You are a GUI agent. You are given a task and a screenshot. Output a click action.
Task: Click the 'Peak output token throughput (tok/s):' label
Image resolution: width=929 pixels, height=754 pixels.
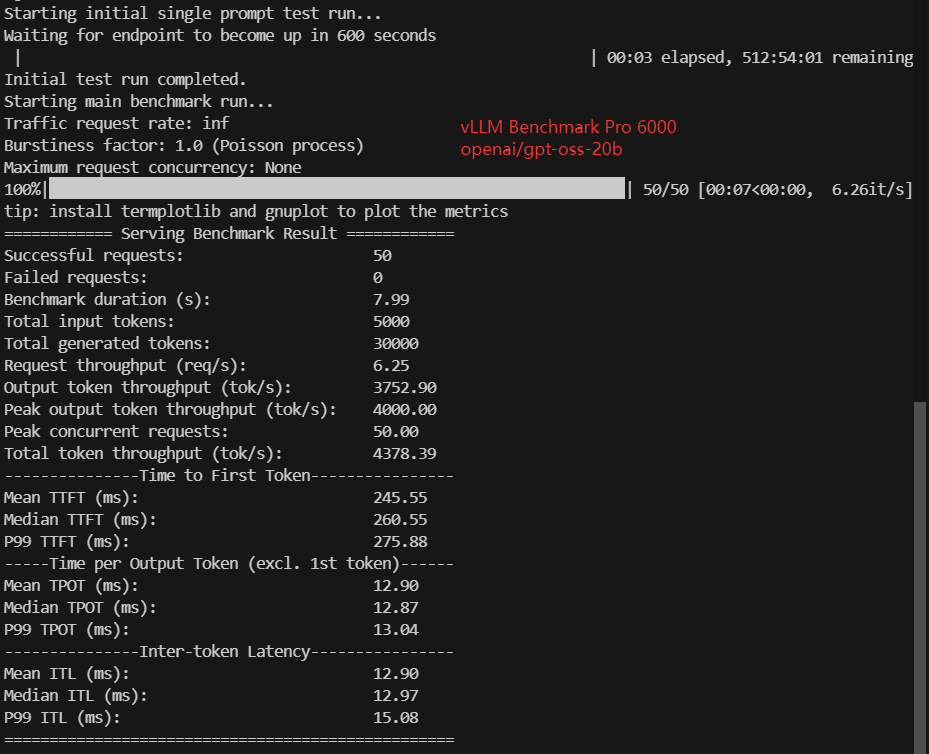(x=170, y=409)
